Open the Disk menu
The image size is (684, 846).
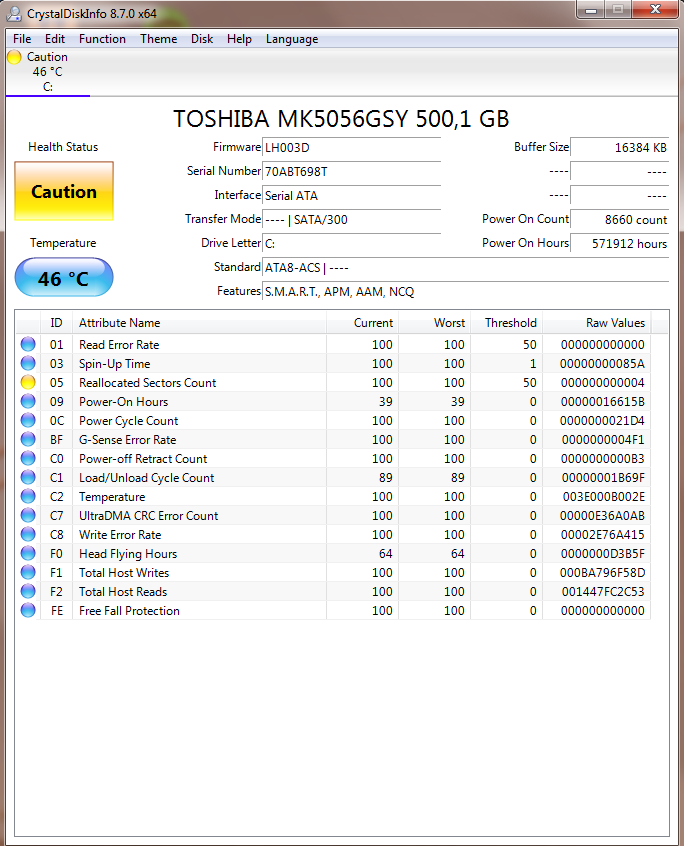pos(202,39)
